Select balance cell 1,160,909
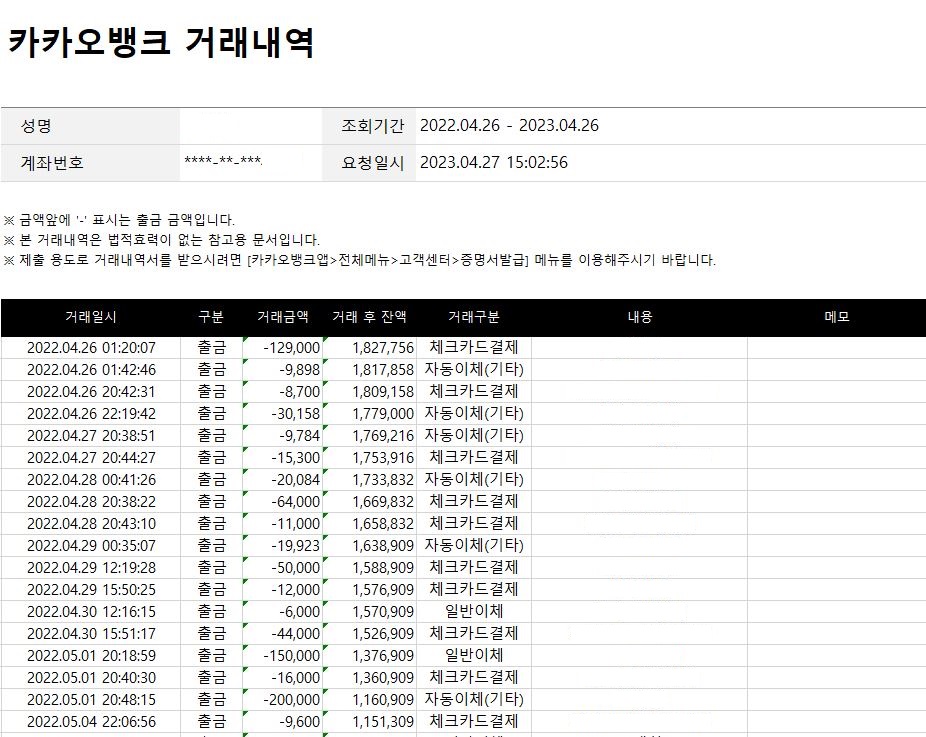This screenshot has height=737, width=926. (370, 700)
